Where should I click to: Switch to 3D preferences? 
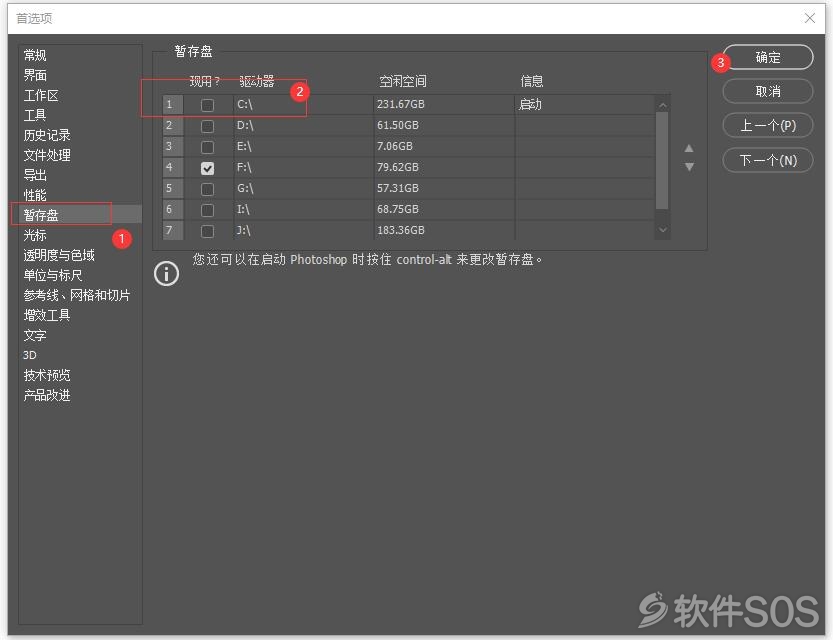pos(30,355)
